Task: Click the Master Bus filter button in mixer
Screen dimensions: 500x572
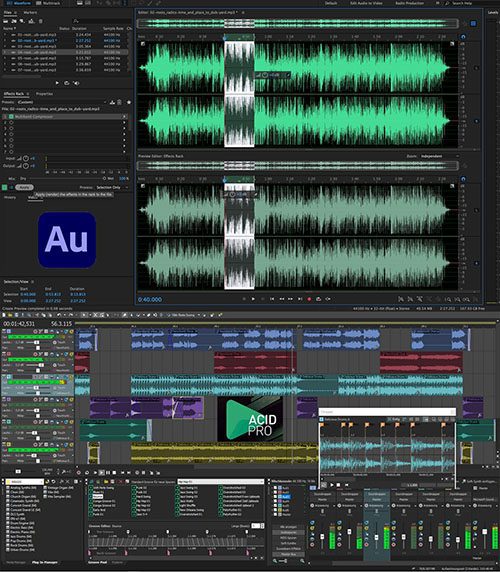Action: pyautogui.click(x=288, y=554)
